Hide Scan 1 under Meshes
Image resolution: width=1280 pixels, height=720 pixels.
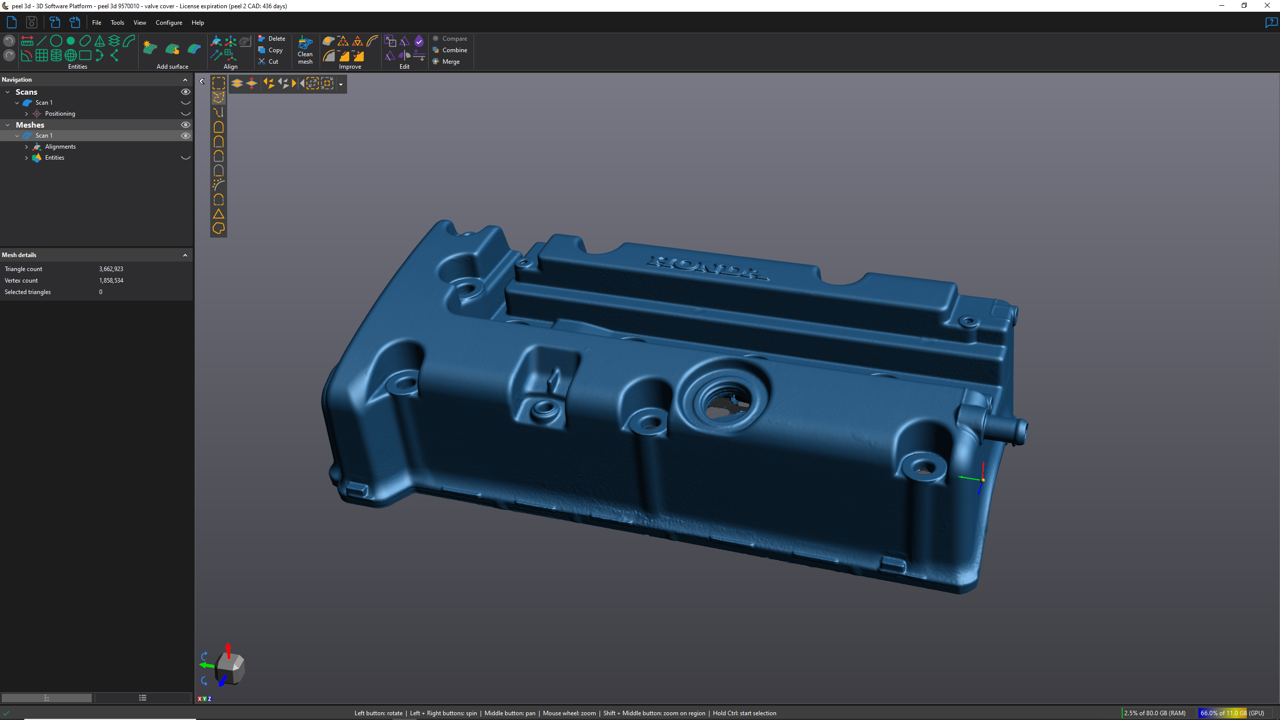(185, 136)
